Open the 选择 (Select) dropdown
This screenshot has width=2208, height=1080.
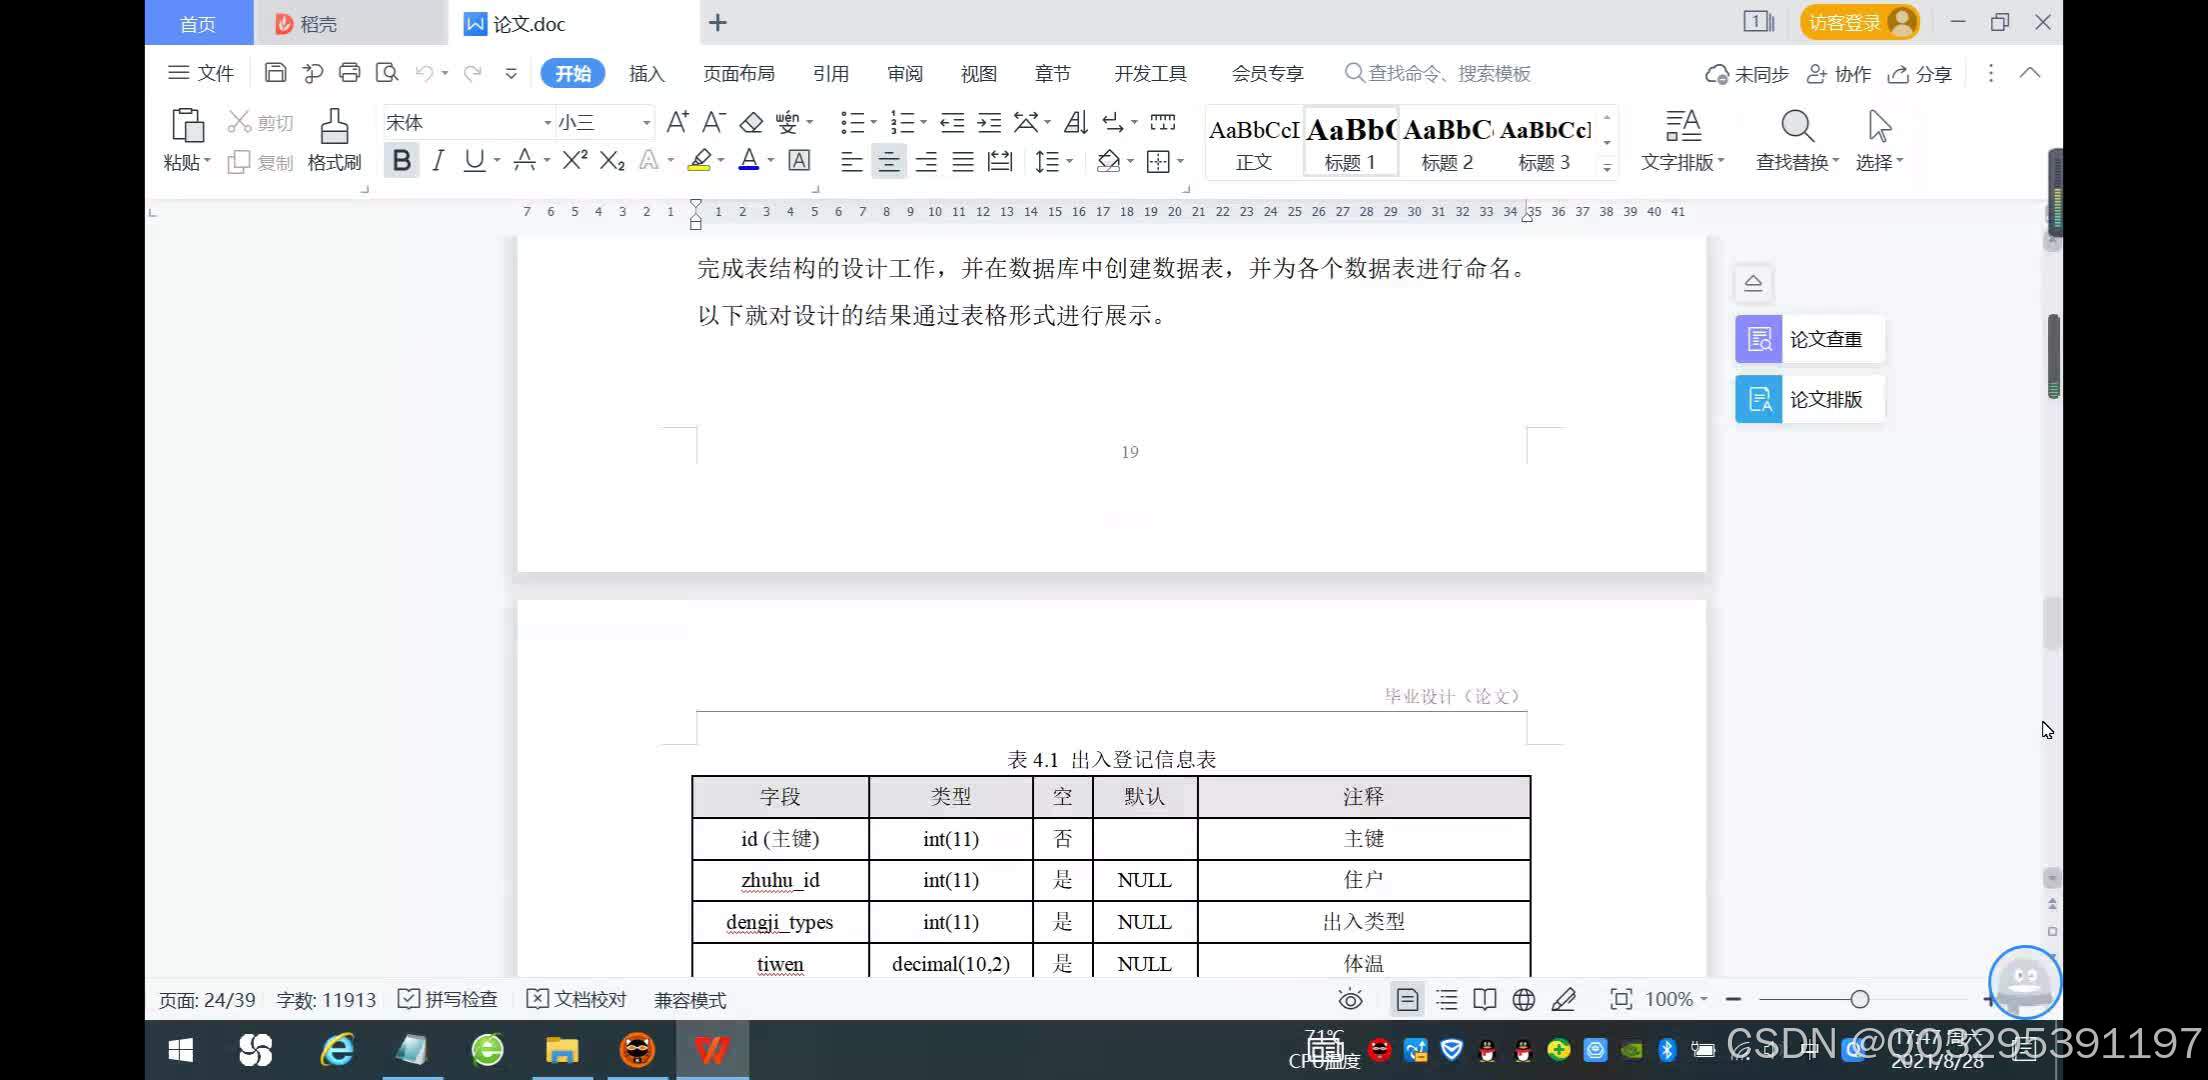coord(1879,162)
